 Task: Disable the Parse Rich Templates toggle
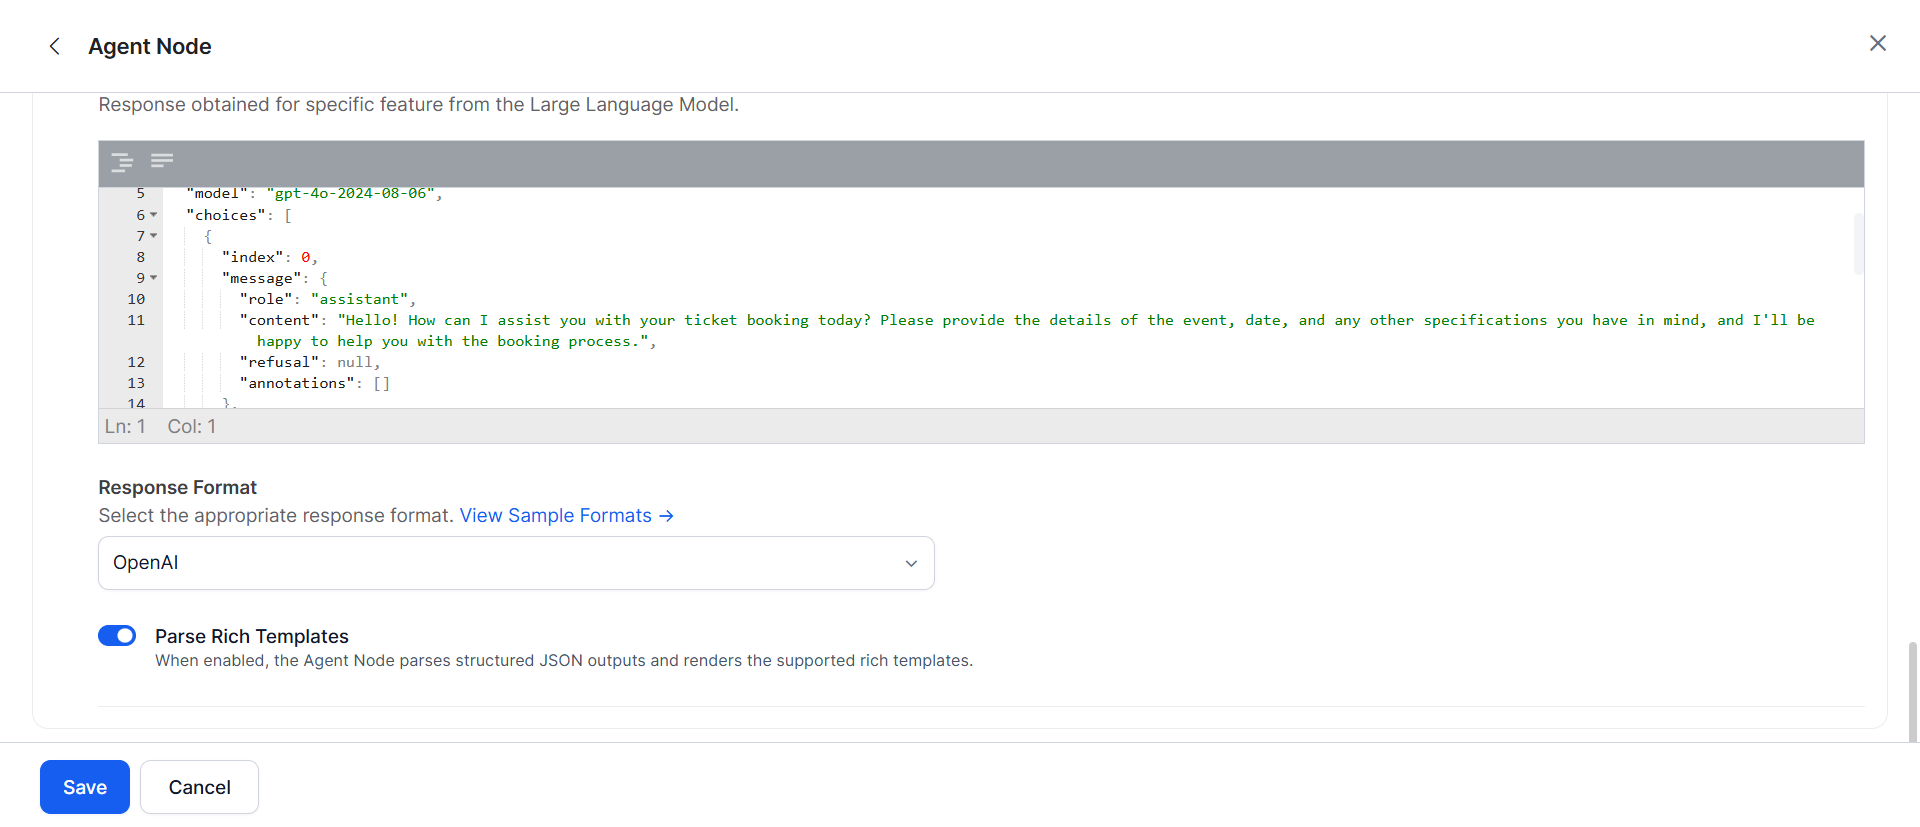117,636
